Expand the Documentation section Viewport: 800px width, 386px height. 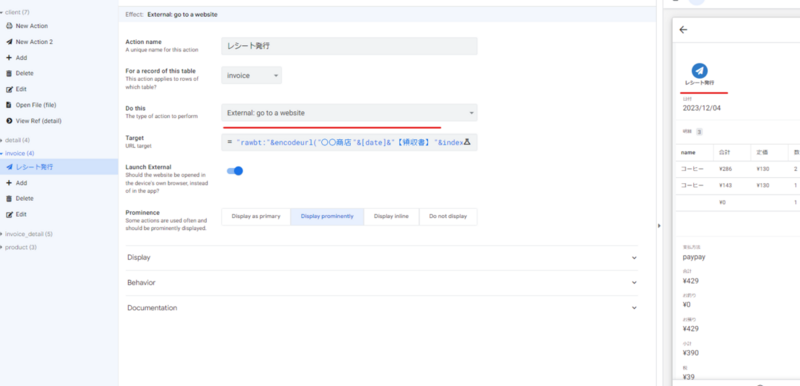pyautogui.click(x=382, y=308)
